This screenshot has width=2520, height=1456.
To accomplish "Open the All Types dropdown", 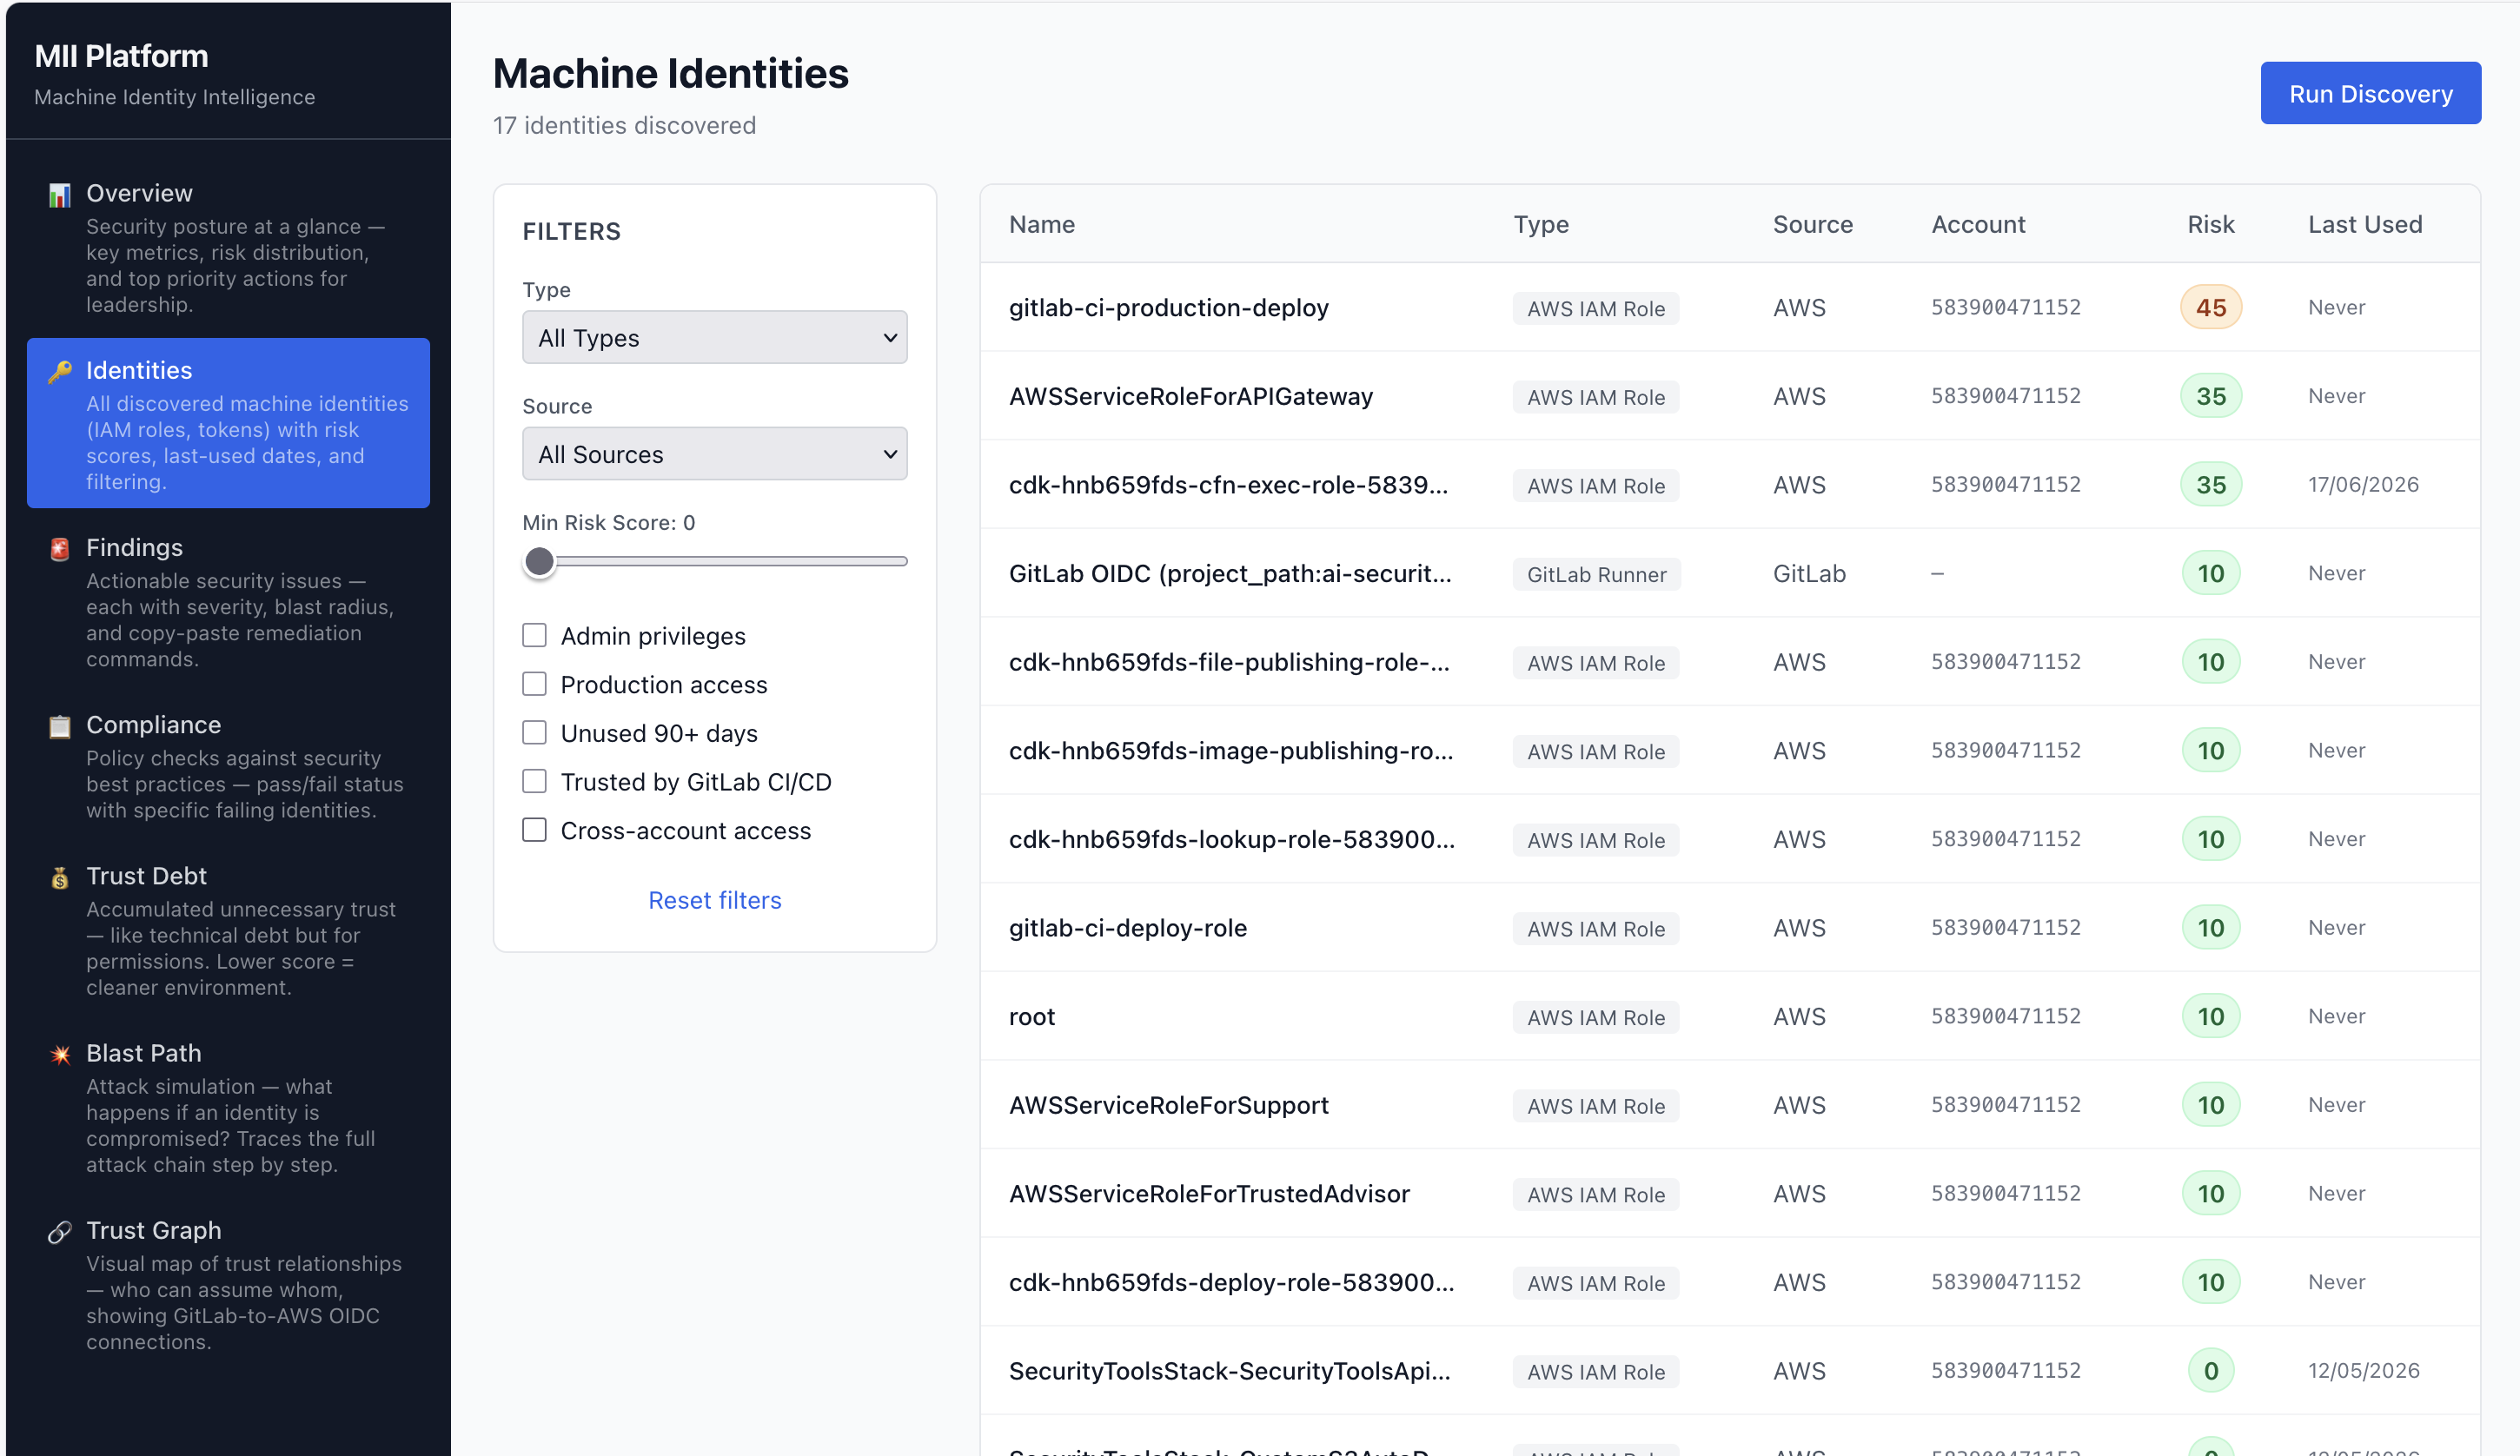I will click(x=714, y=338).
